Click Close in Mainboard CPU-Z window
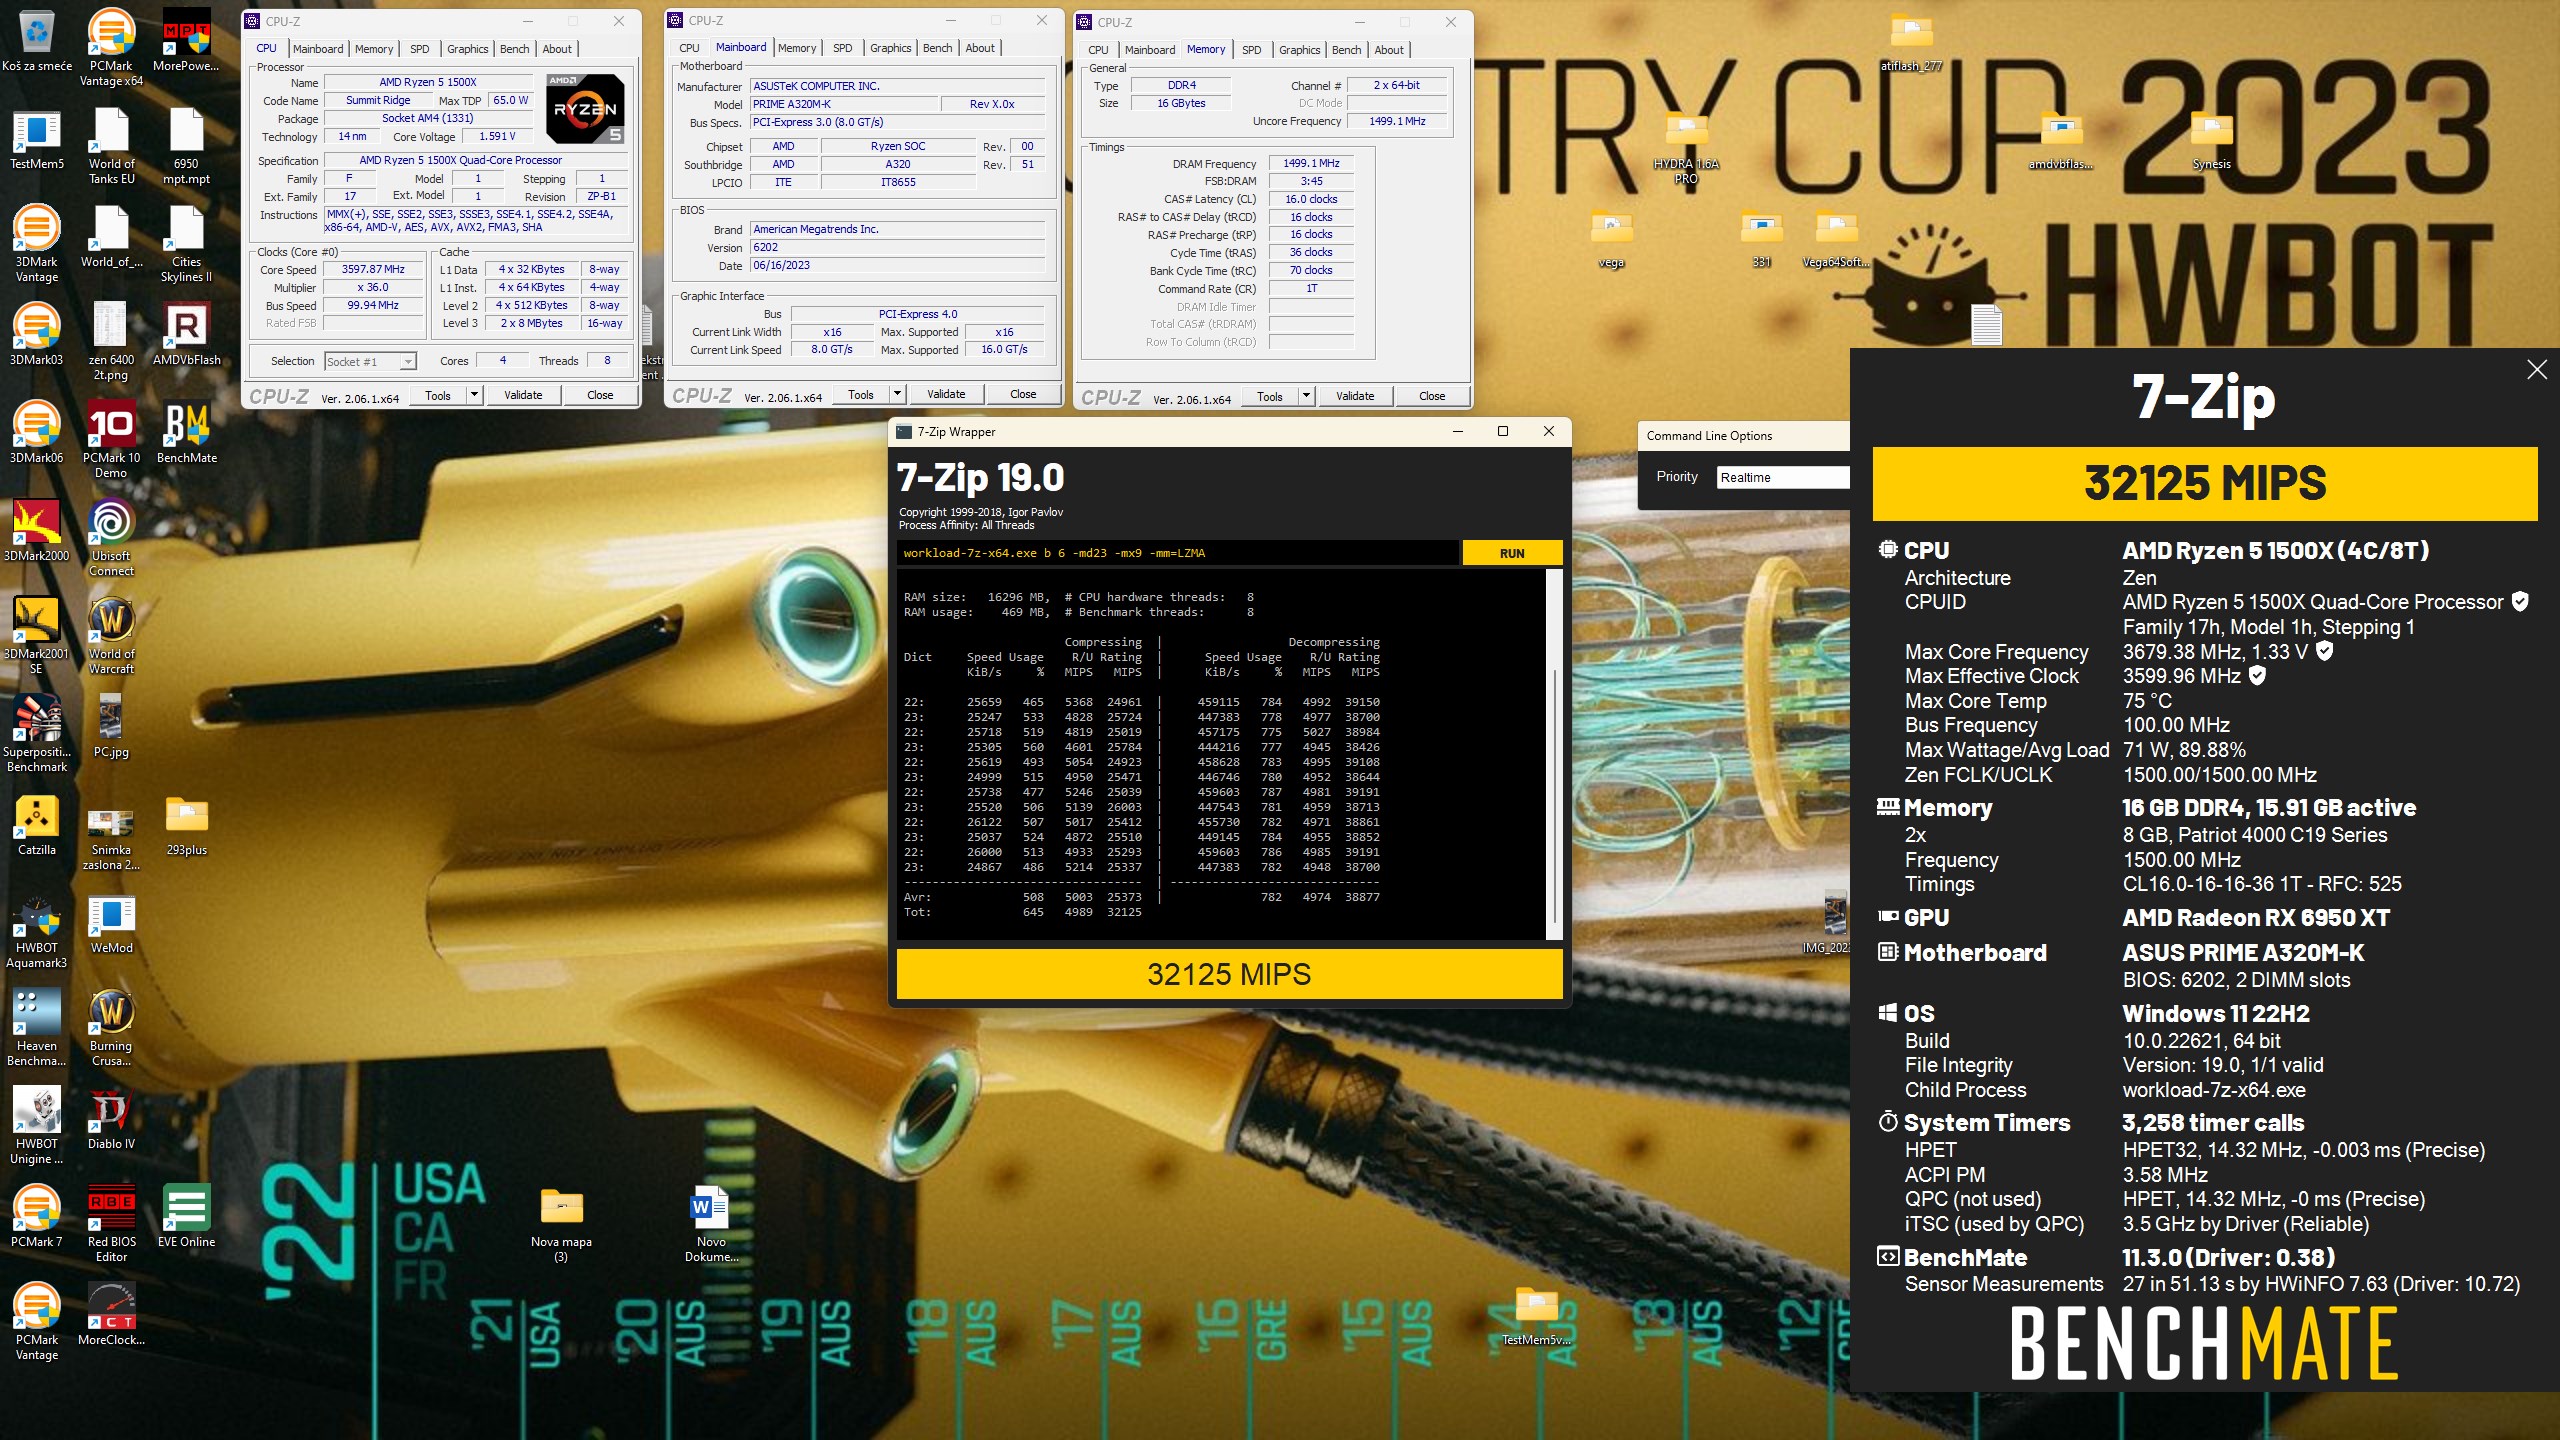 click(x=1023, y=394)
